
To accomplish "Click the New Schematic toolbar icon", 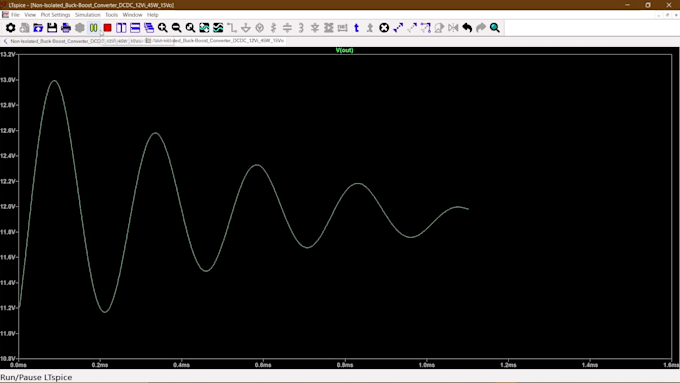I will 24,28.
